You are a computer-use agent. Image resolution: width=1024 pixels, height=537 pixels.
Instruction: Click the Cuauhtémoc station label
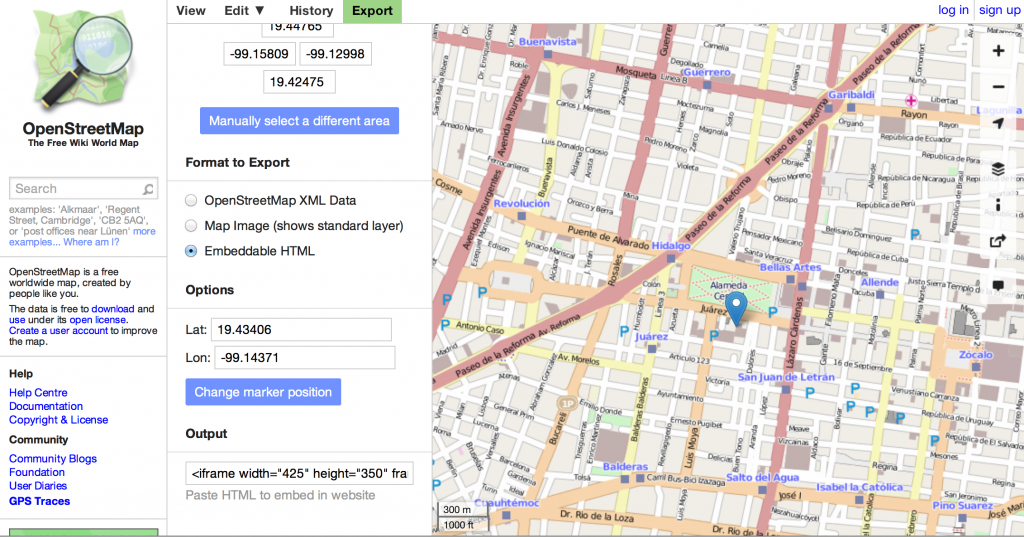506,503
